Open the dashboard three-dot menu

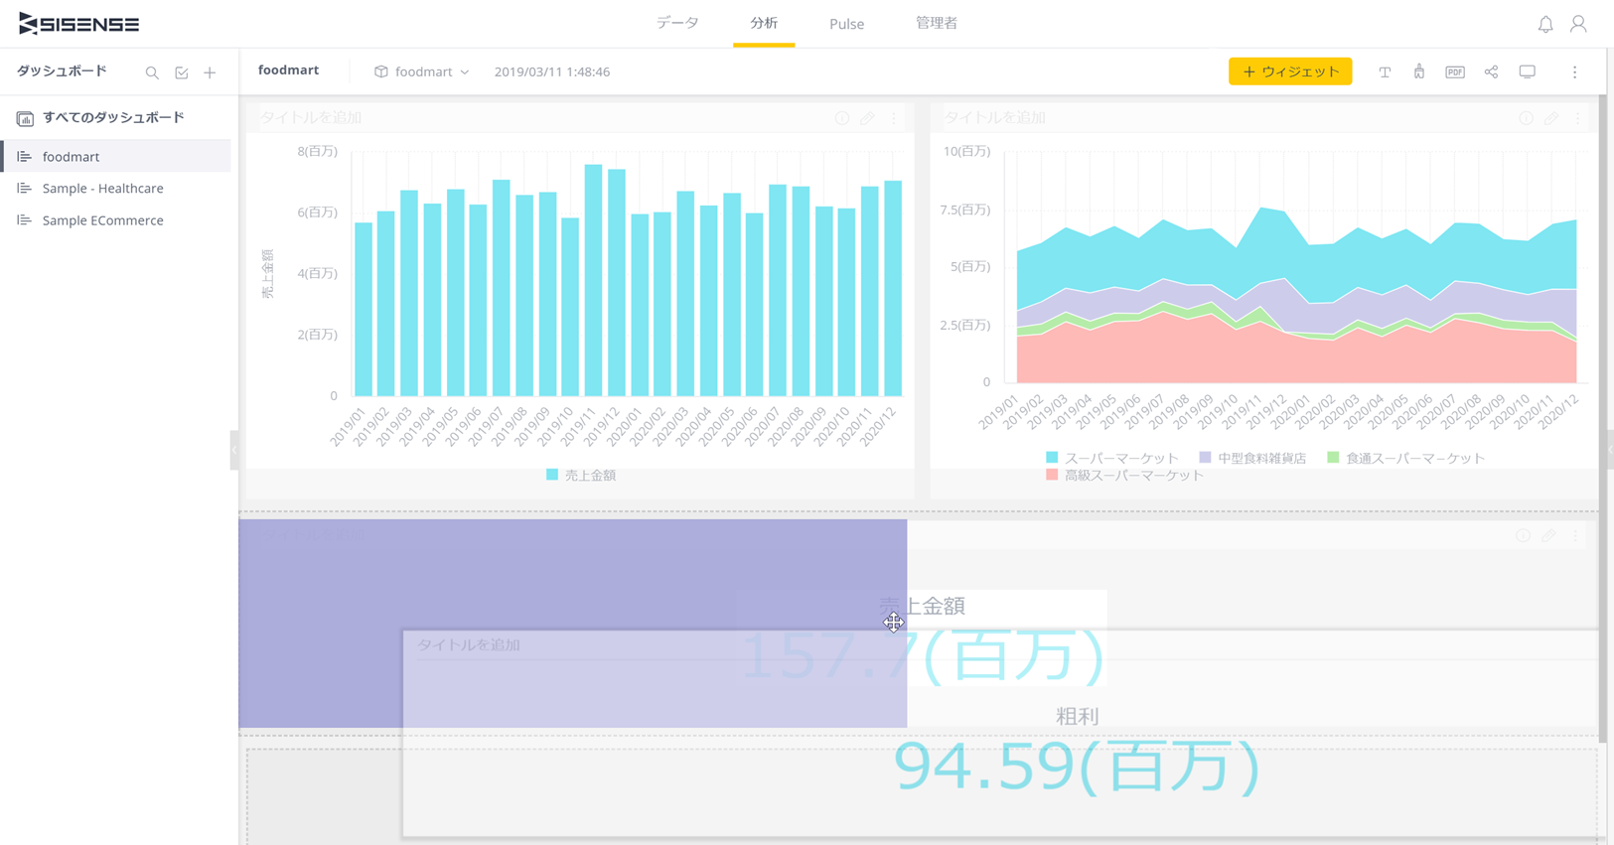(x=1574, y=72)
